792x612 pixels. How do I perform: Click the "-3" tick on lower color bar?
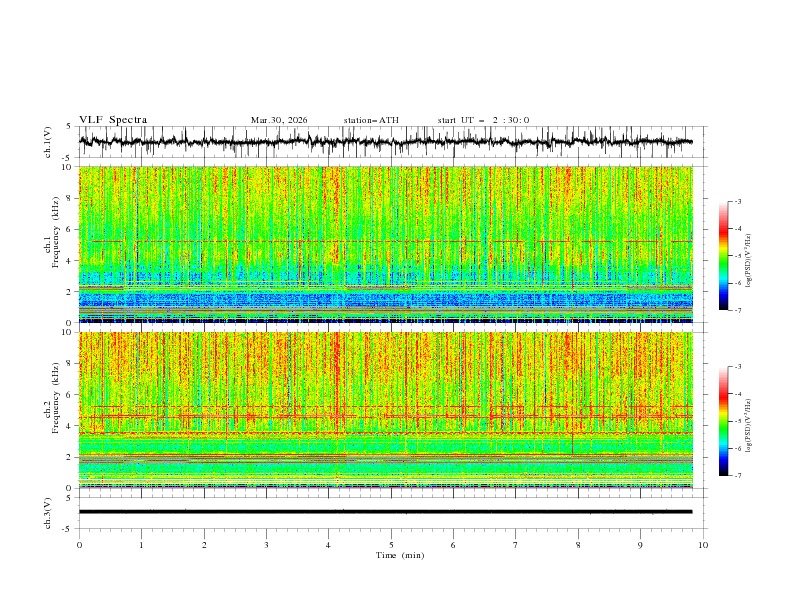738,367
